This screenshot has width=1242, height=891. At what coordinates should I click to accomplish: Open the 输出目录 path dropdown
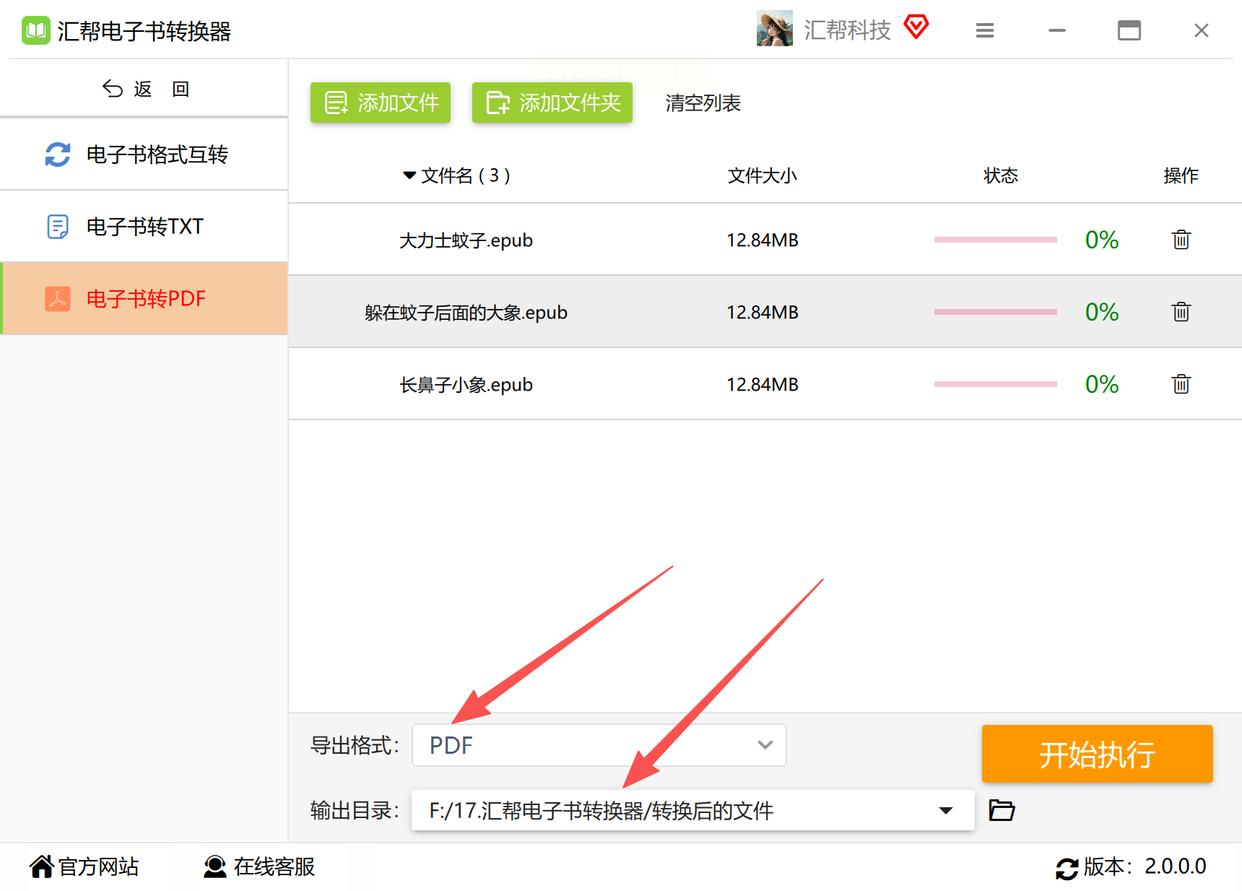tap(693, 810)
